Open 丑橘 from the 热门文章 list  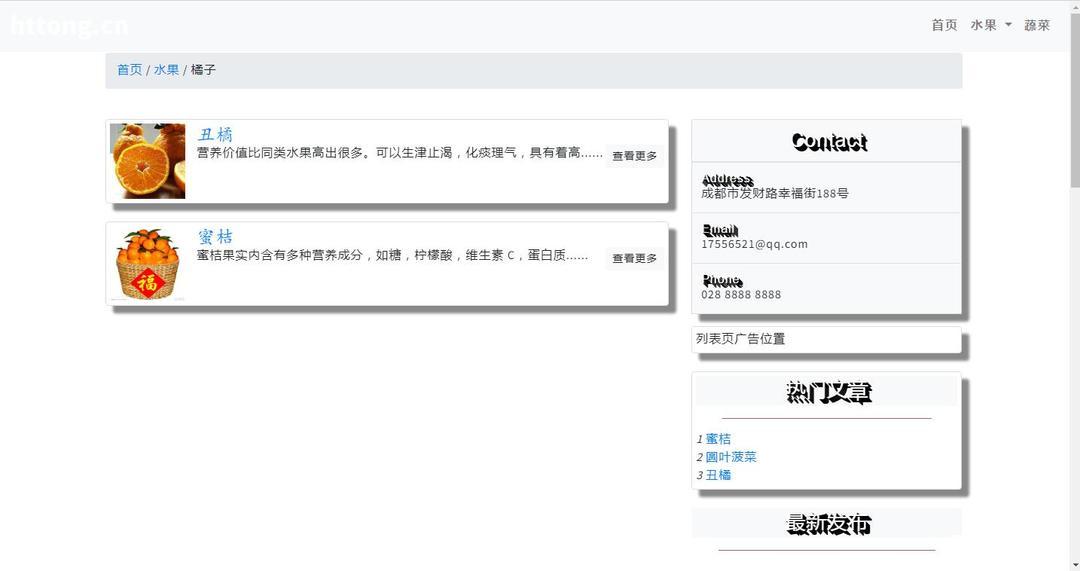pos(718,475)
